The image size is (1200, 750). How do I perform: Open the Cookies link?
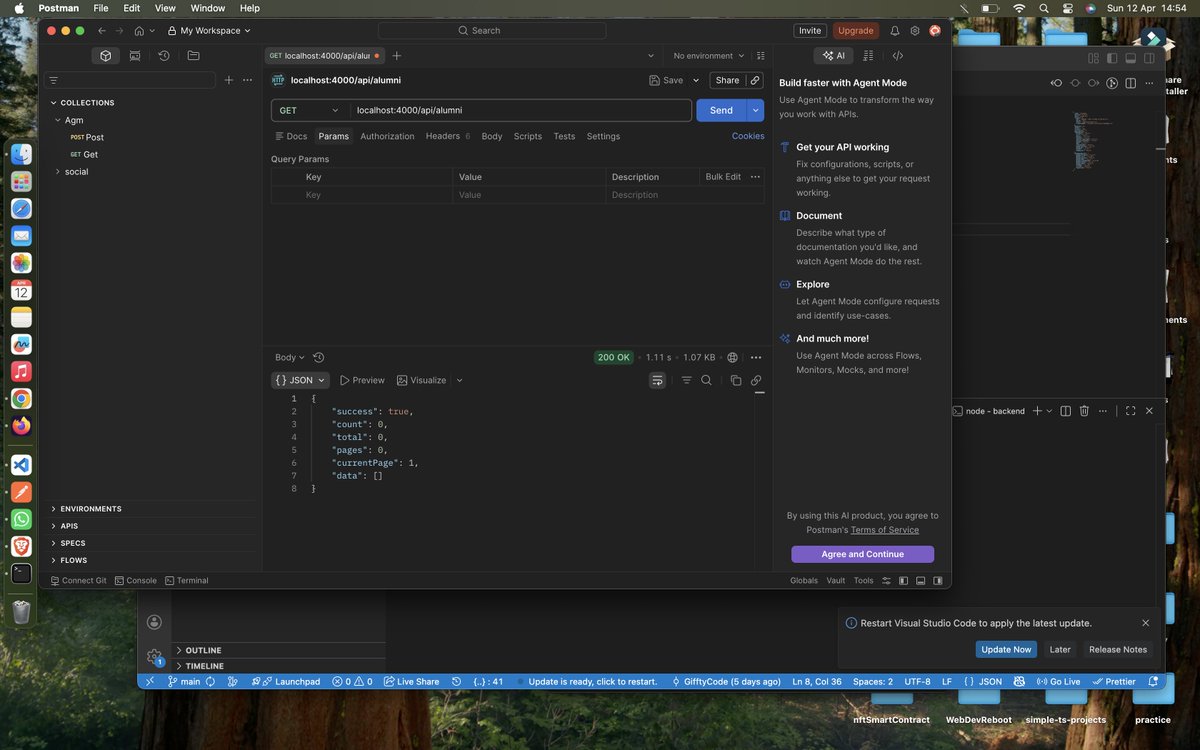coord(748,136)
